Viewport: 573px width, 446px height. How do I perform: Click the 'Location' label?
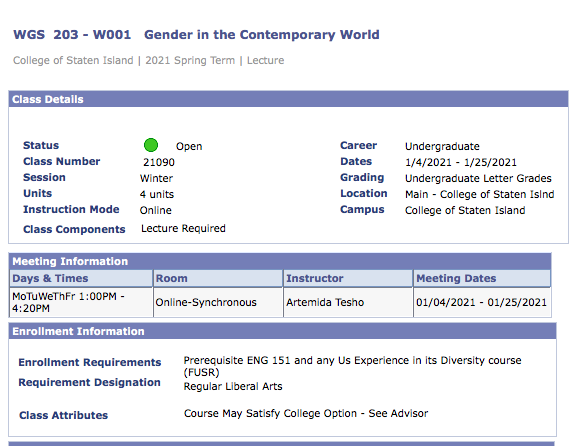[364, 193]
